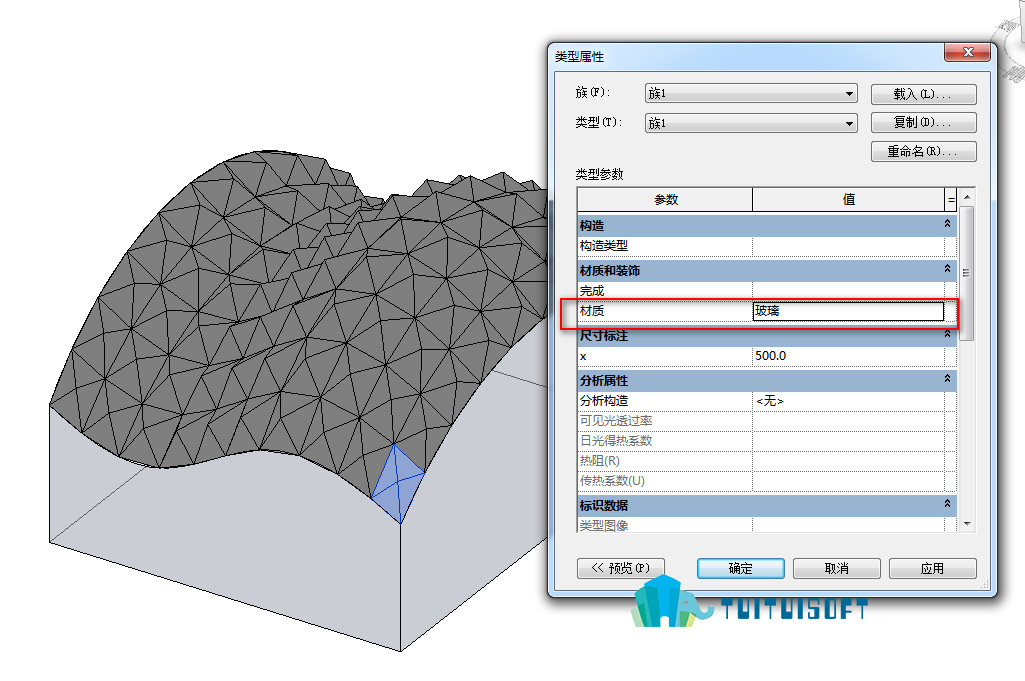The height and width of the screenshot is (681, 1025).
Task: Collapse the 分析属性 section
Action: [947, 379]
